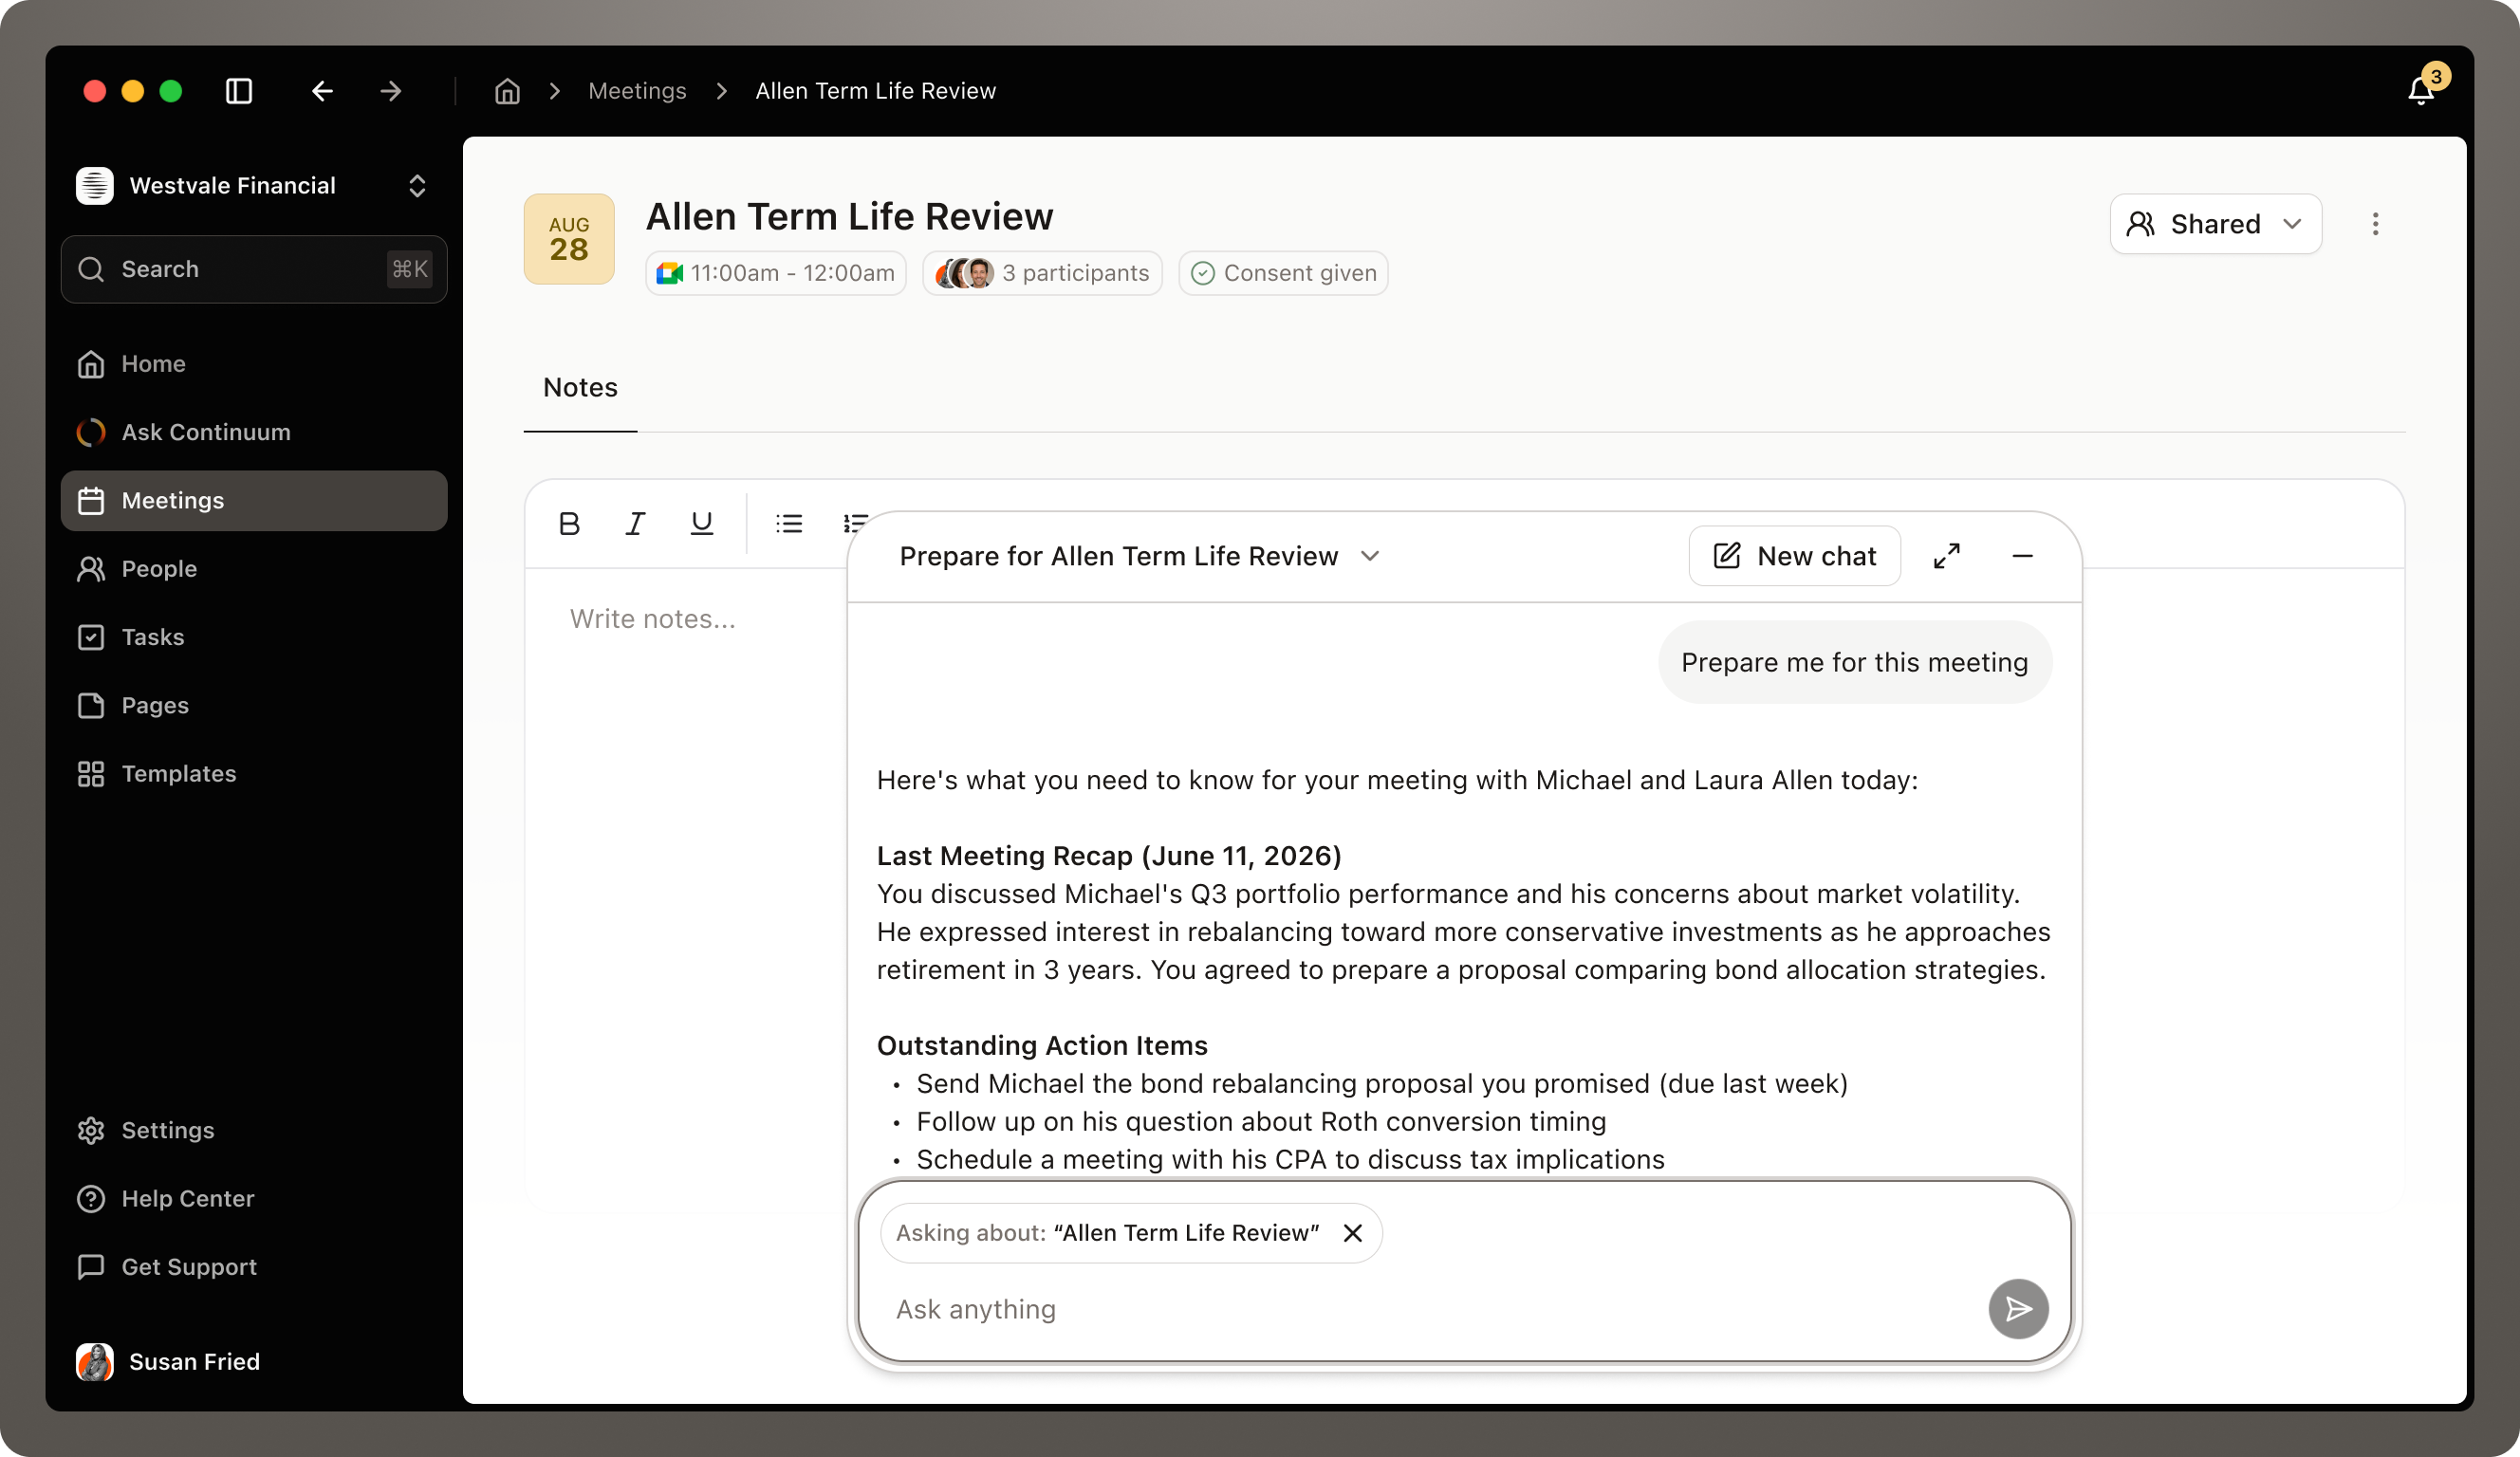Start a New chat
This screenshot has height=1457, width=2520.
[1794, 556]
